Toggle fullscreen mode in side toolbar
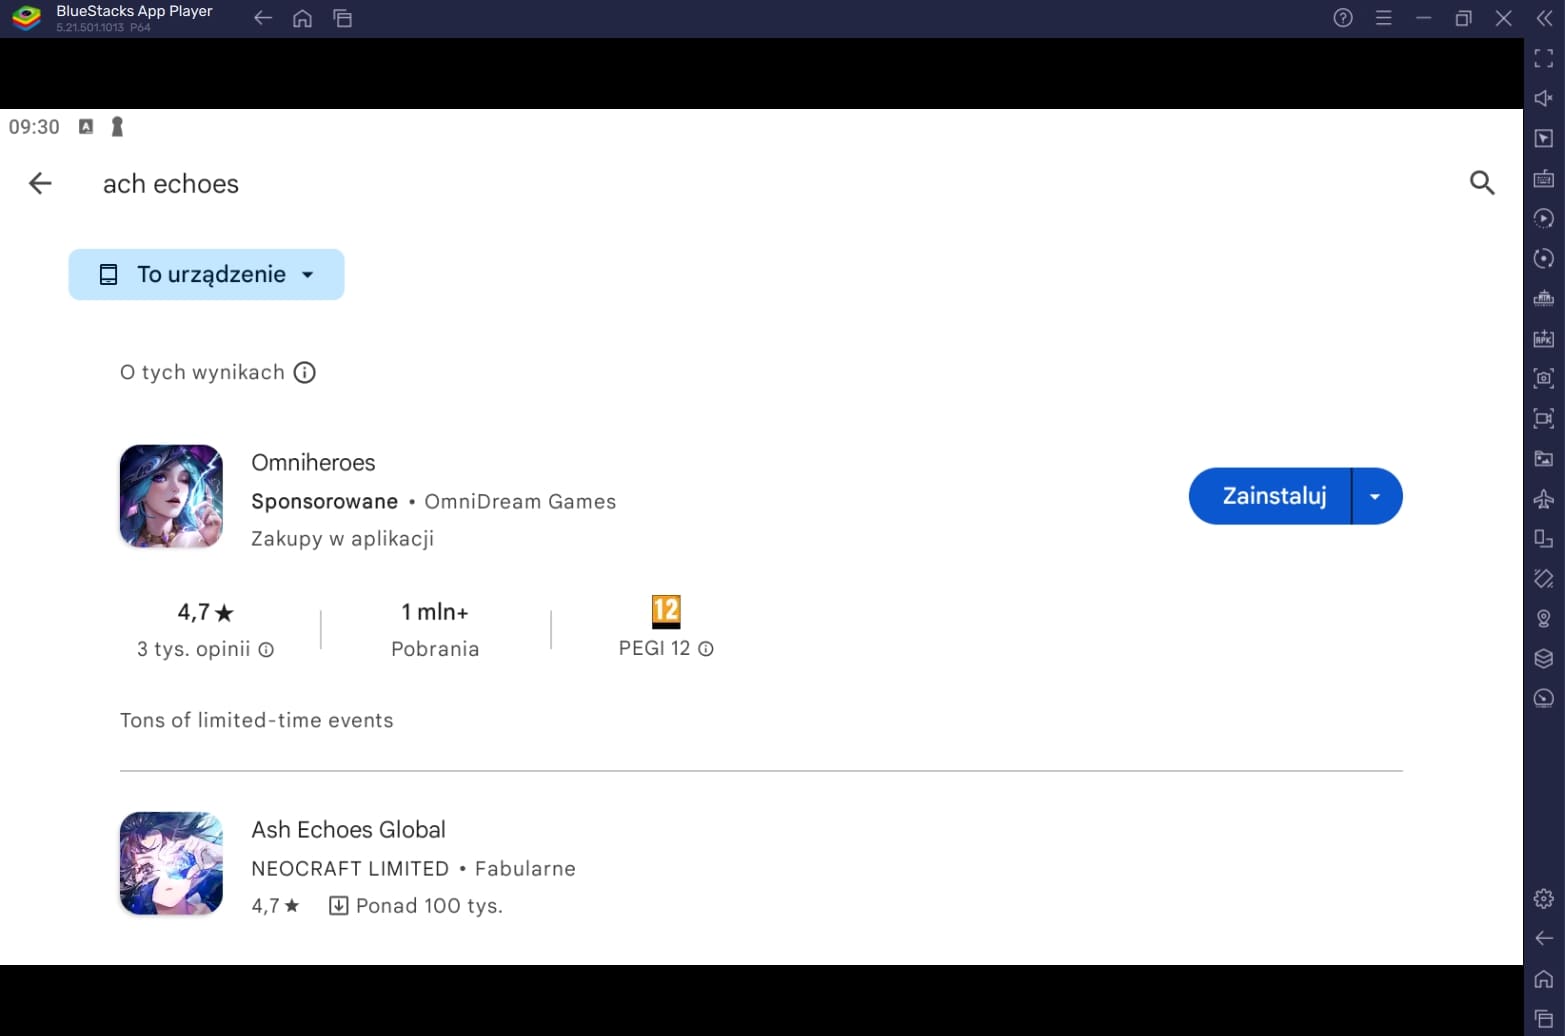1565x1036 pixels. 1544,59
